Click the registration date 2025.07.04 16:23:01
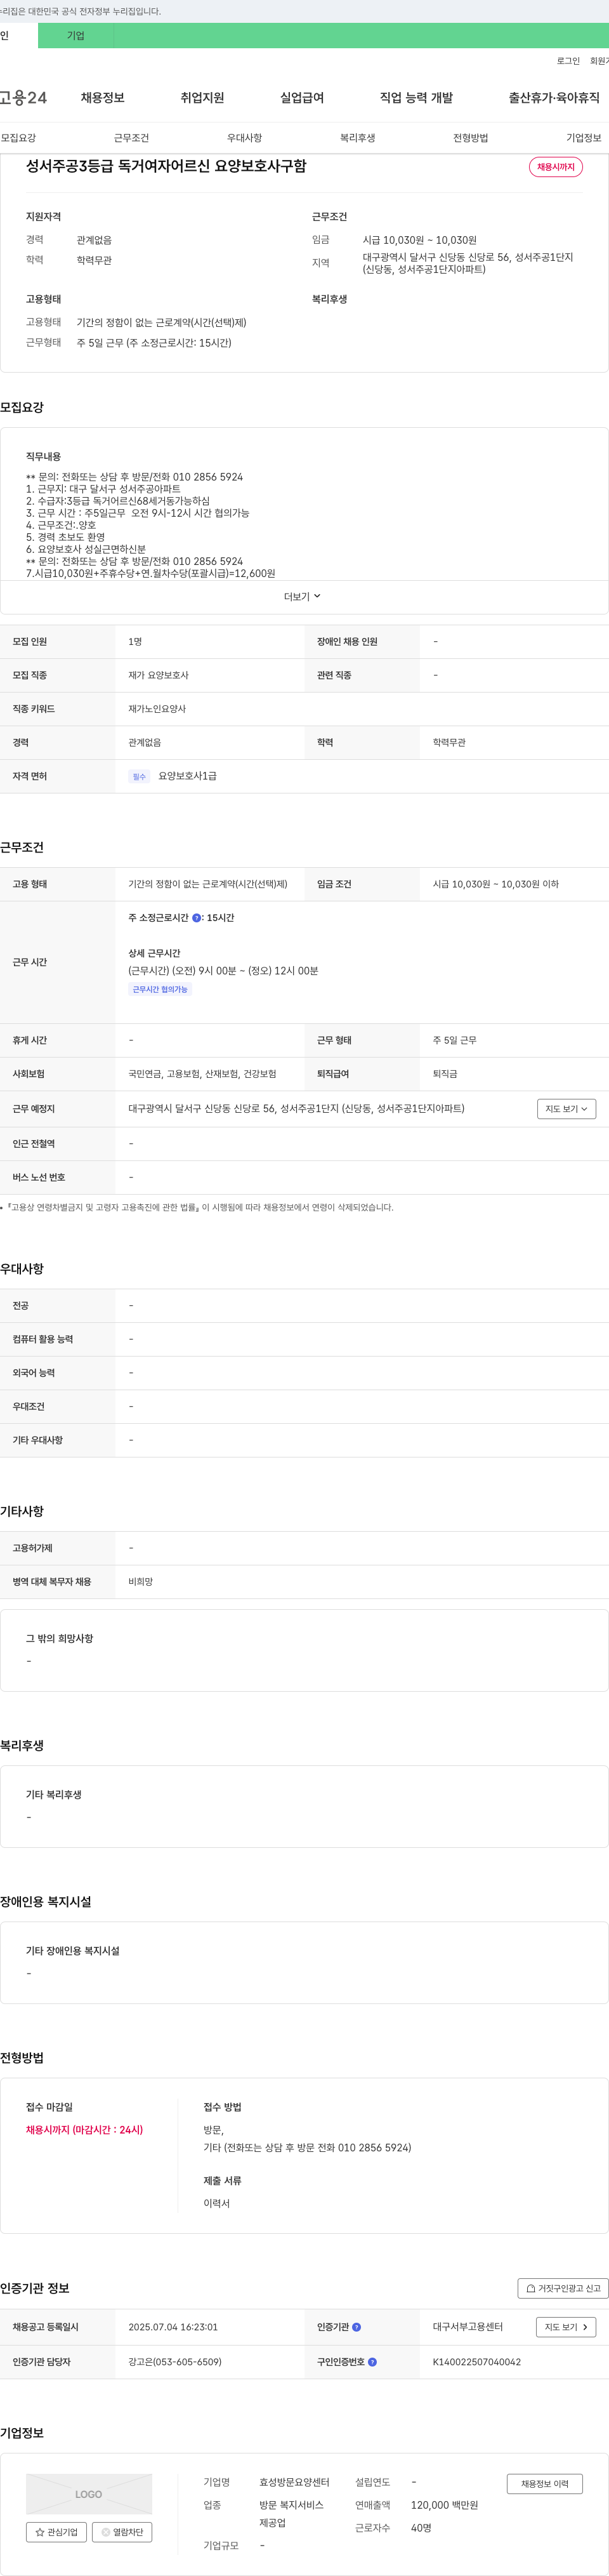This screenshot has height=2576, width=609. pos(173,2327)
